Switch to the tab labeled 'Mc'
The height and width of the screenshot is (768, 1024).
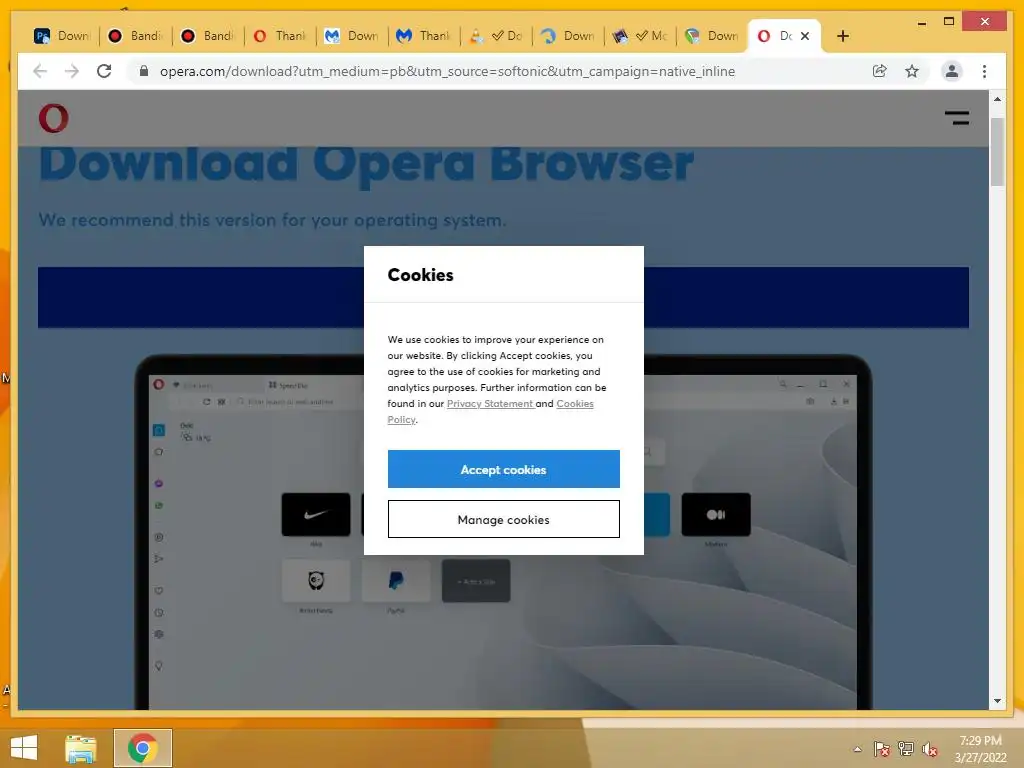pyautogui.click(x=640, y=36)
